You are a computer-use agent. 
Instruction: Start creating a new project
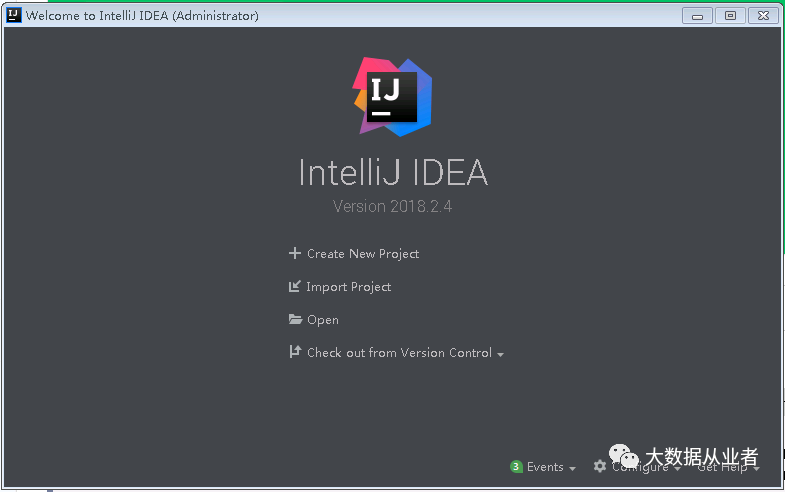click(x=363, y=254)
